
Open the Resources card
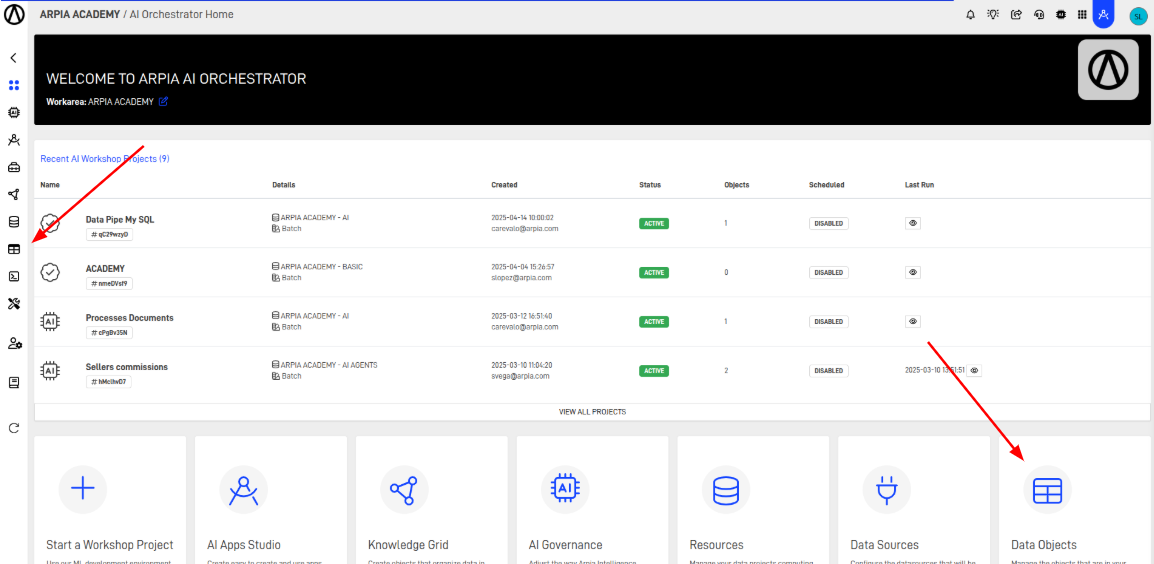(x=753, y=500)
